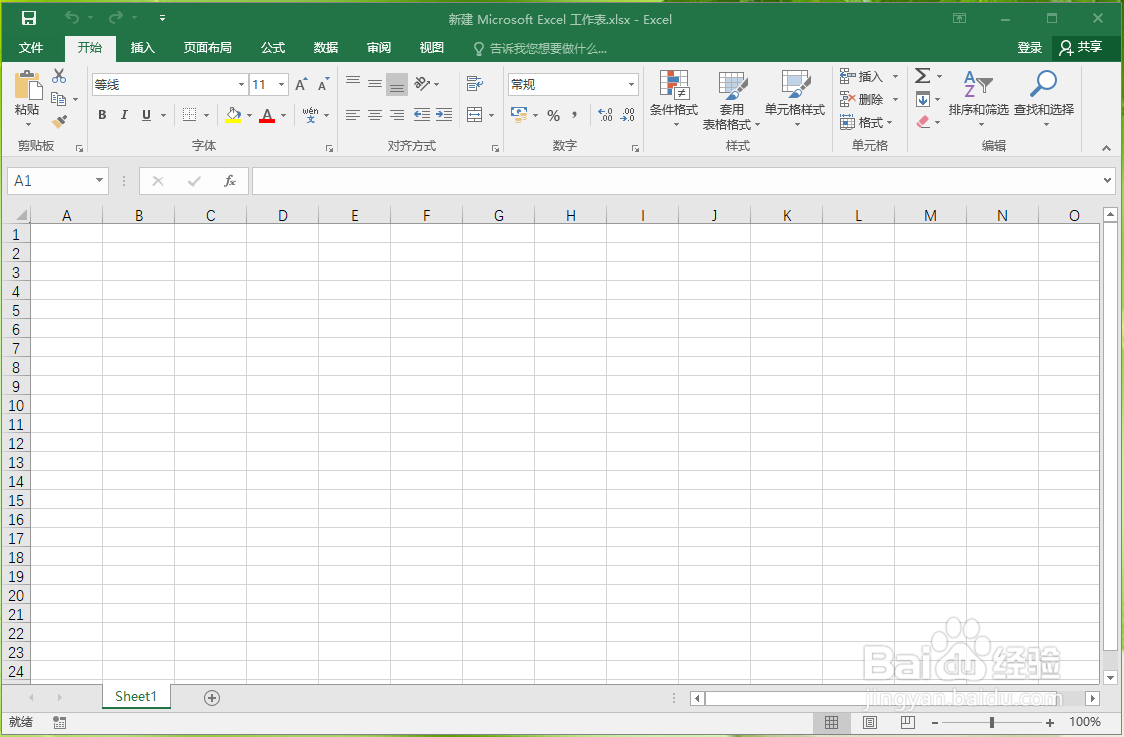Viewport: 1124px width, 737px height.
Task: Add a new sheet with the plus button
Action: (211, 696)
